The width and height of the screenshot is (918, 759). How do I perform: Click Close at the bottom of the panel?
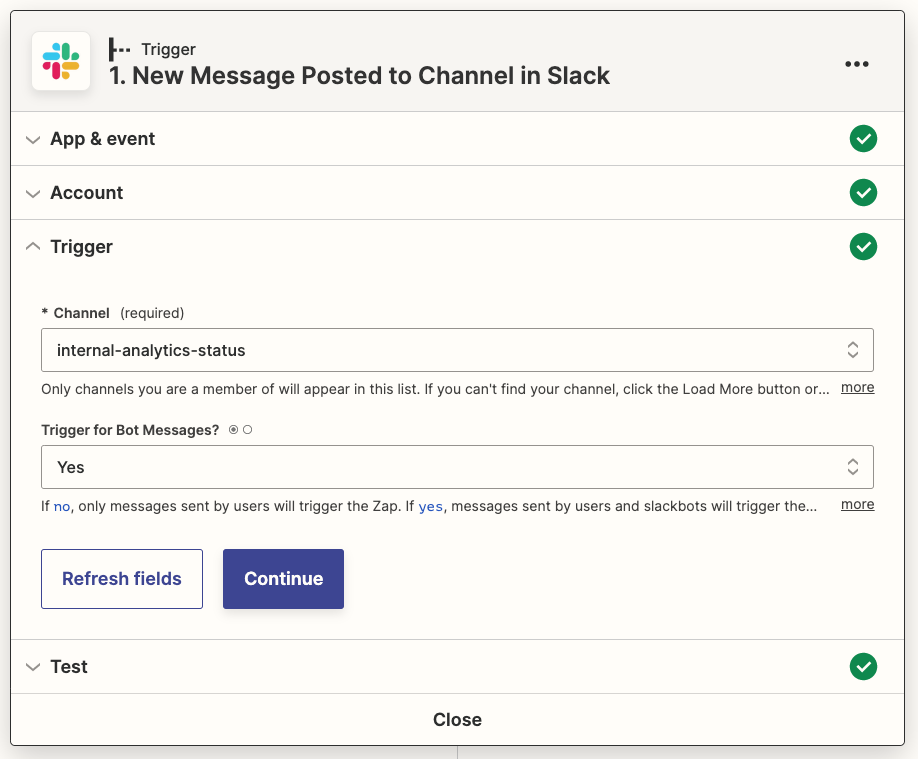tap(457, 719)
